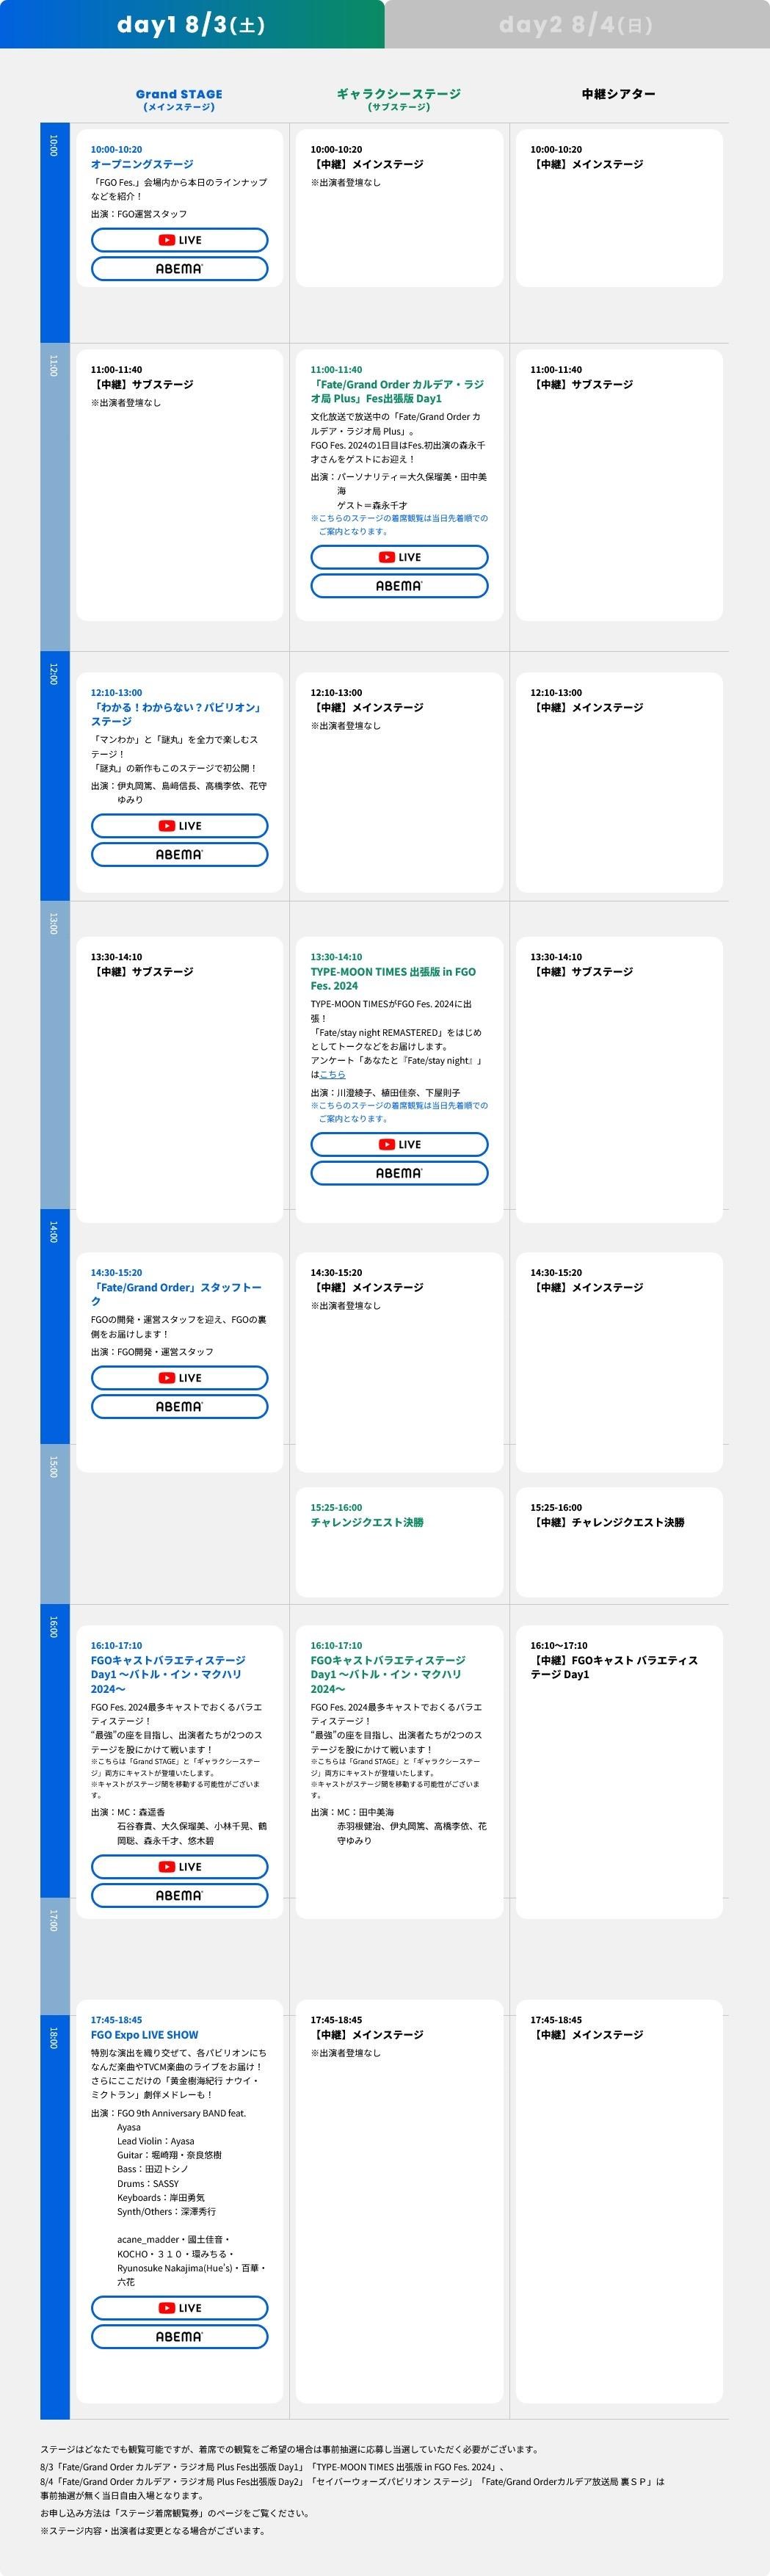Click the ゲスト＝森永千才 line
Image resolution: width=770 pixels, height=2576 pixels.
tap(372, 506)
